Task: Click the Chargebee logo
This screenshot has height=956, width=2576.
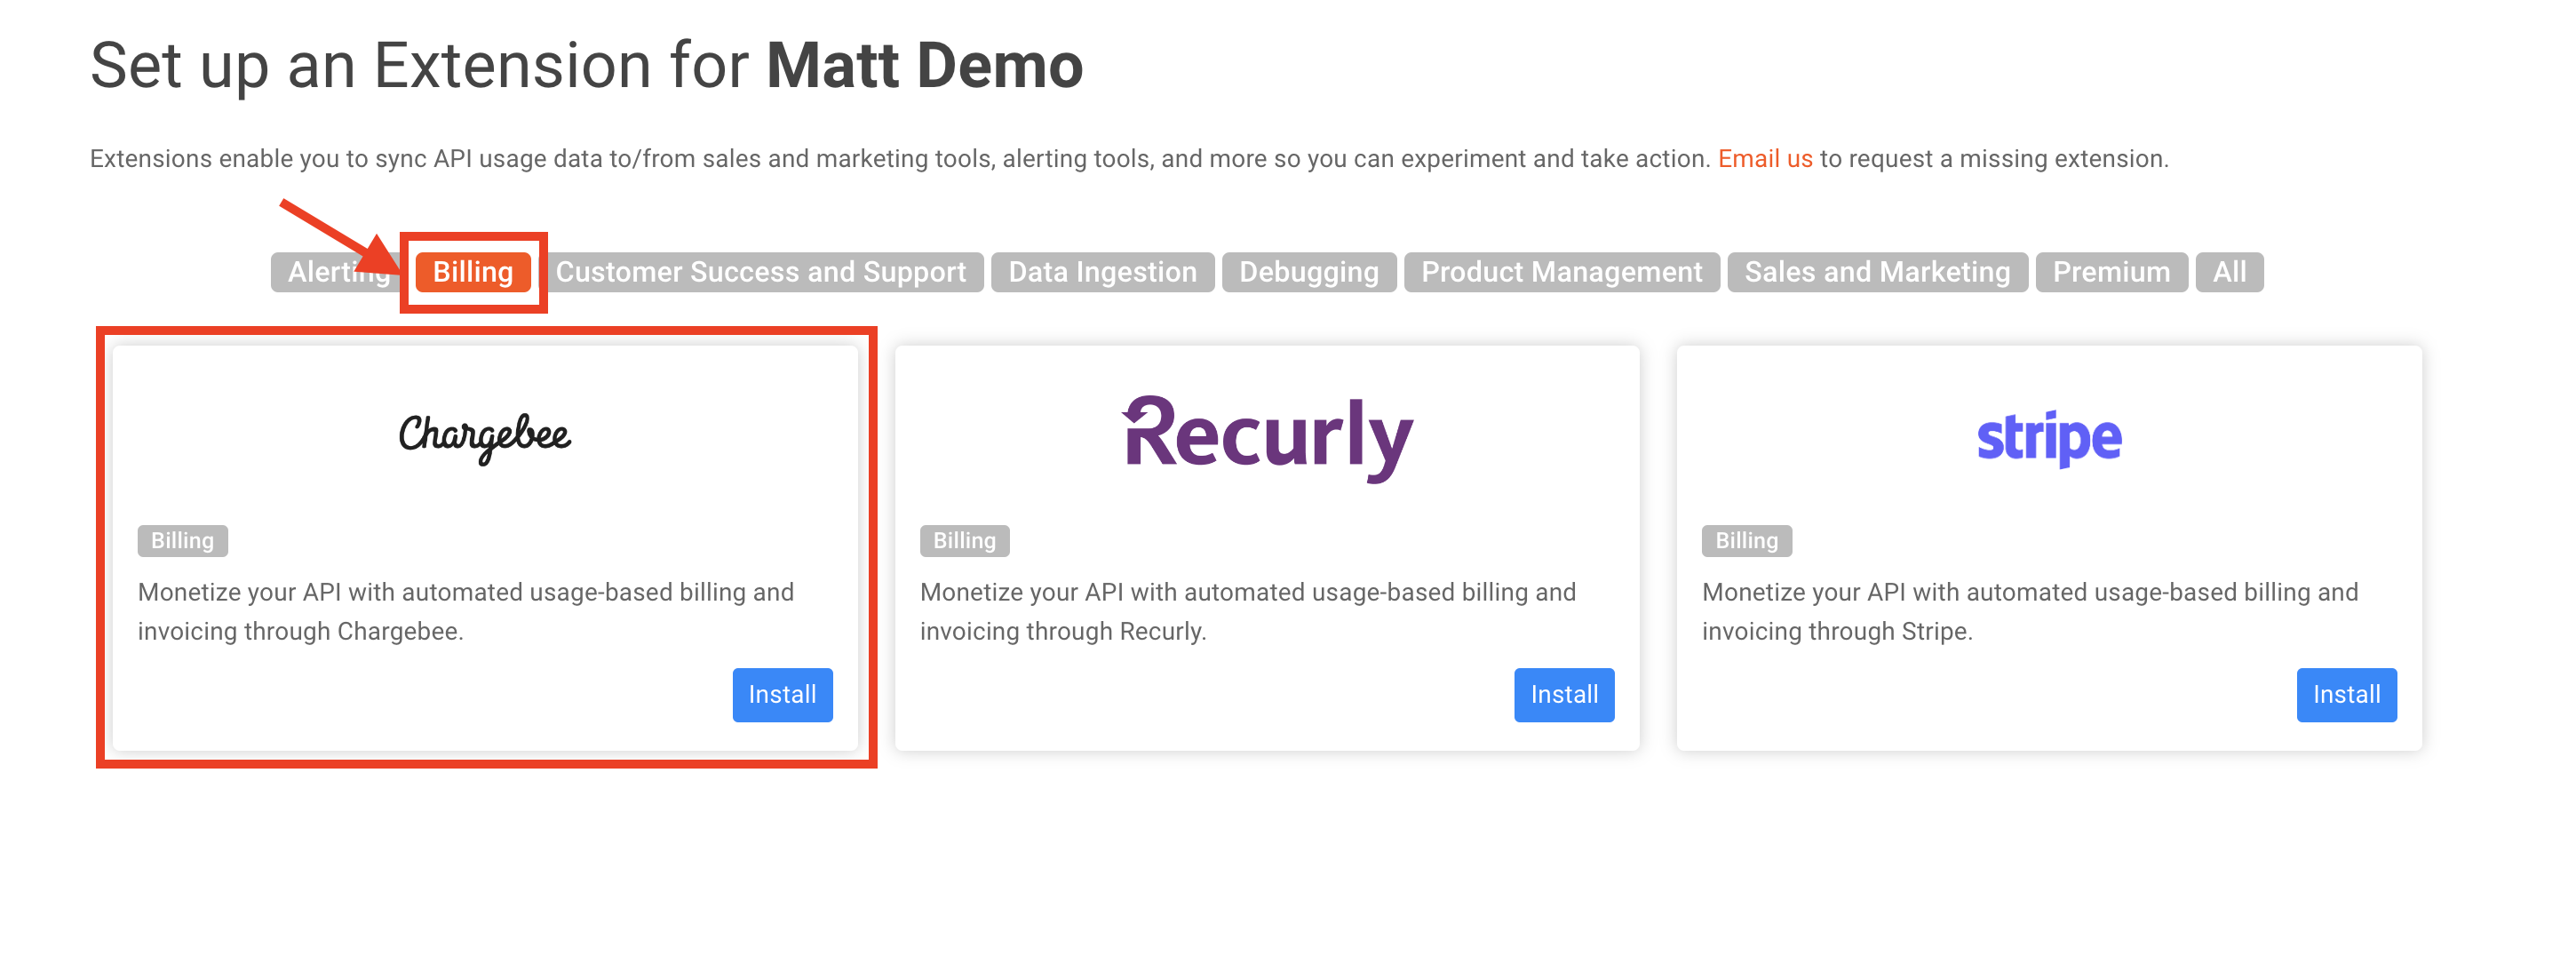Action: (485, 436)
